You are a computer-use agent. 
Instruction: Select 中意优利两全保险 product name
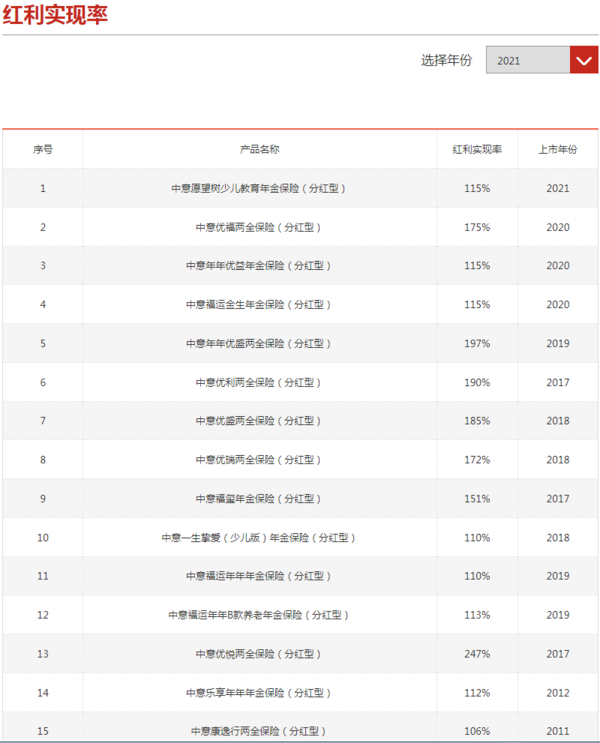pos(259,382)
